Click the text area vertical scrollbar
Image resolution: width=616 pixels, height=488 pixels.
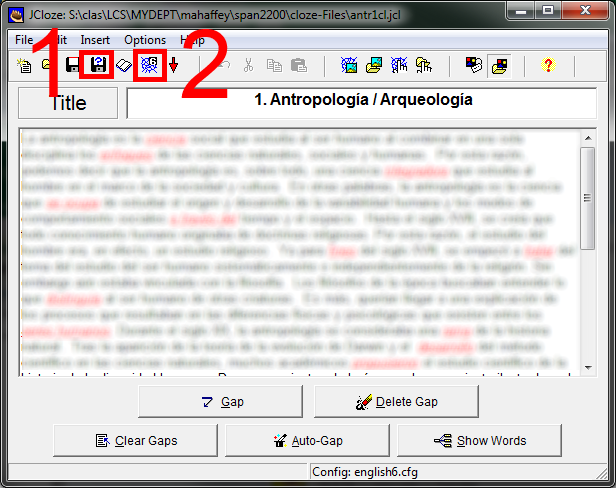pyautogui.click(x=587, y=250)
